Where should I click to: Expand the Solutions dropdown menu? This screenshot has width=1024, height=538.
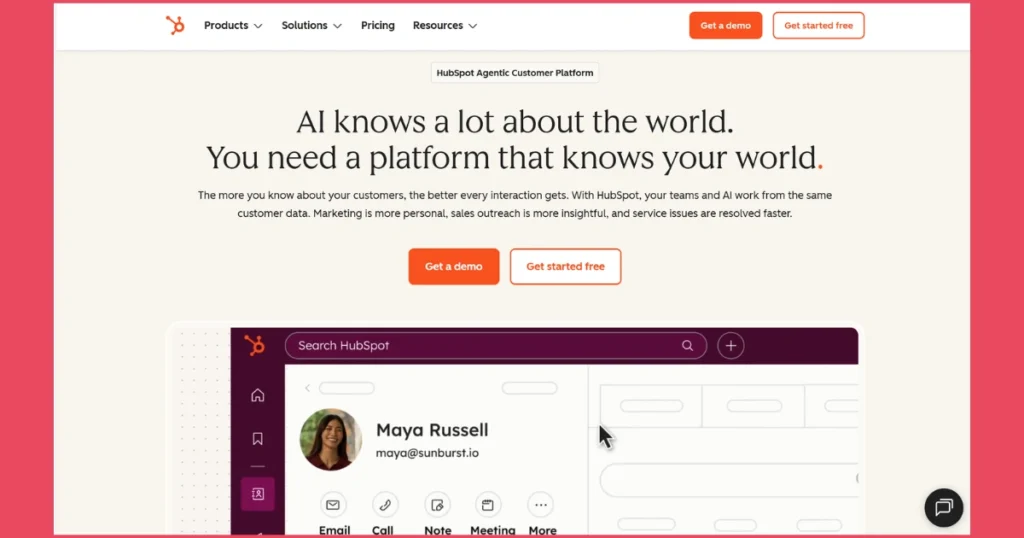[312, 25]
